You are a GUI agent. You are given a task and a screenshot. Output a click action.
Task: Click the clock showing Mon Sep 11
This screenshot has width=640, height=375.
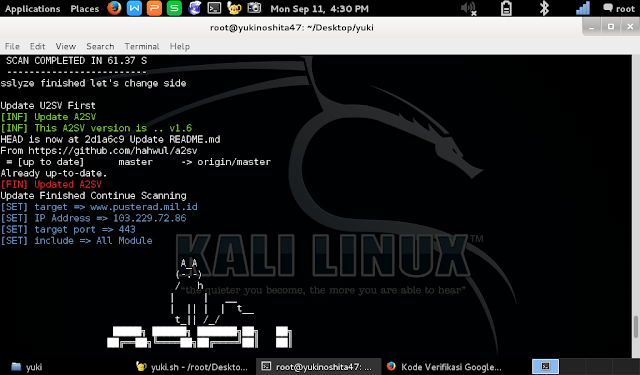319,9
